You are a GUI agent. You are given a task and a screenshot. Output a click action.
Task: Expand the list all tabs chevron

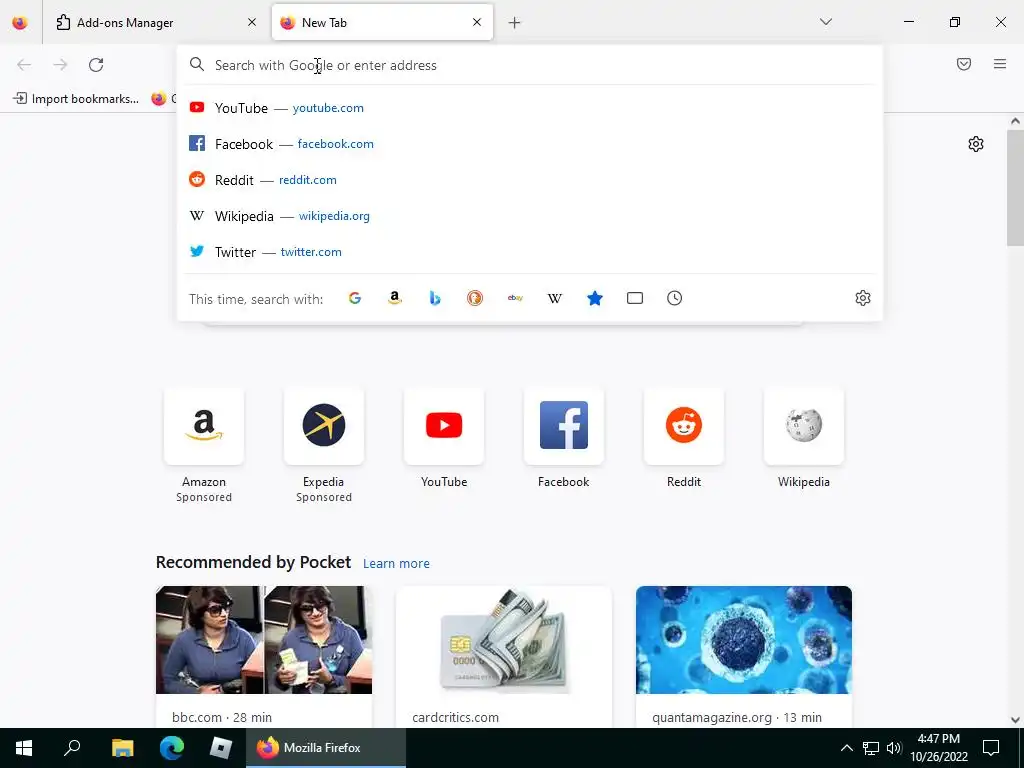click(826, 22)
